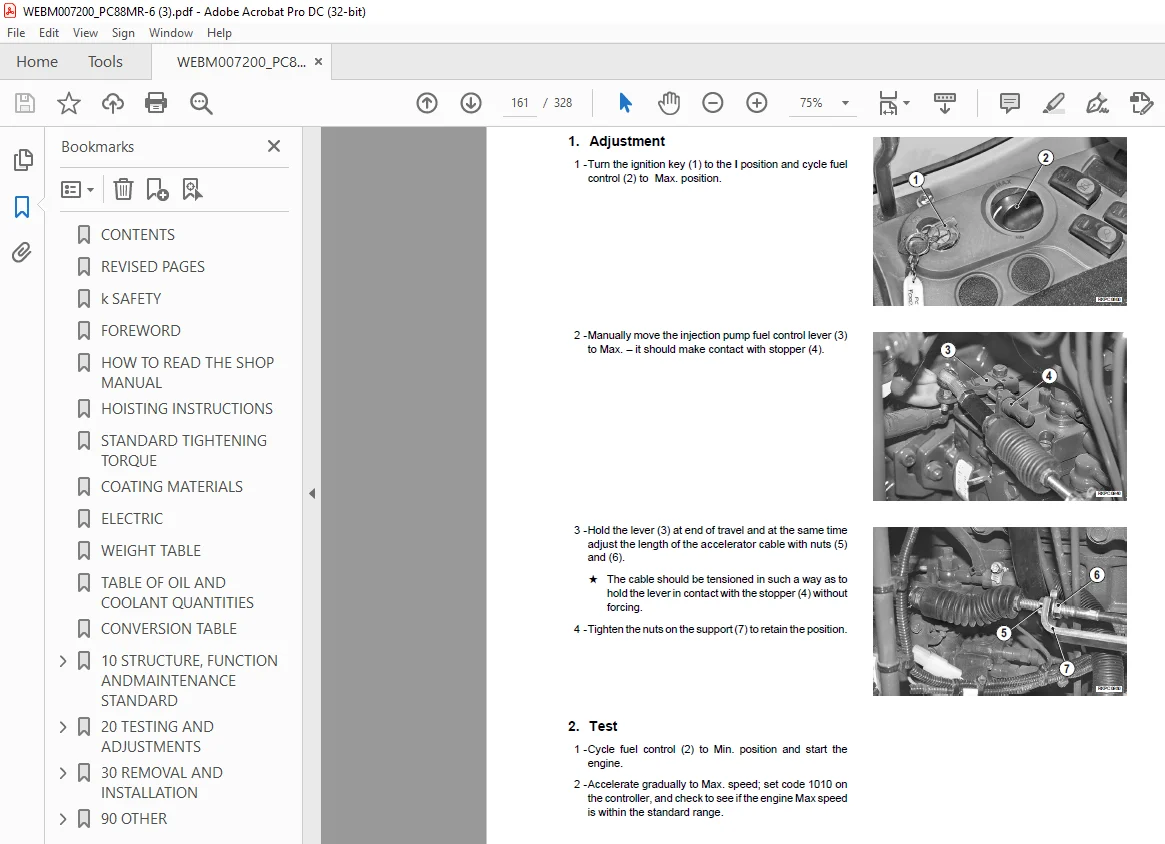Jump to FOREWORD bookmark

(140, 331)
